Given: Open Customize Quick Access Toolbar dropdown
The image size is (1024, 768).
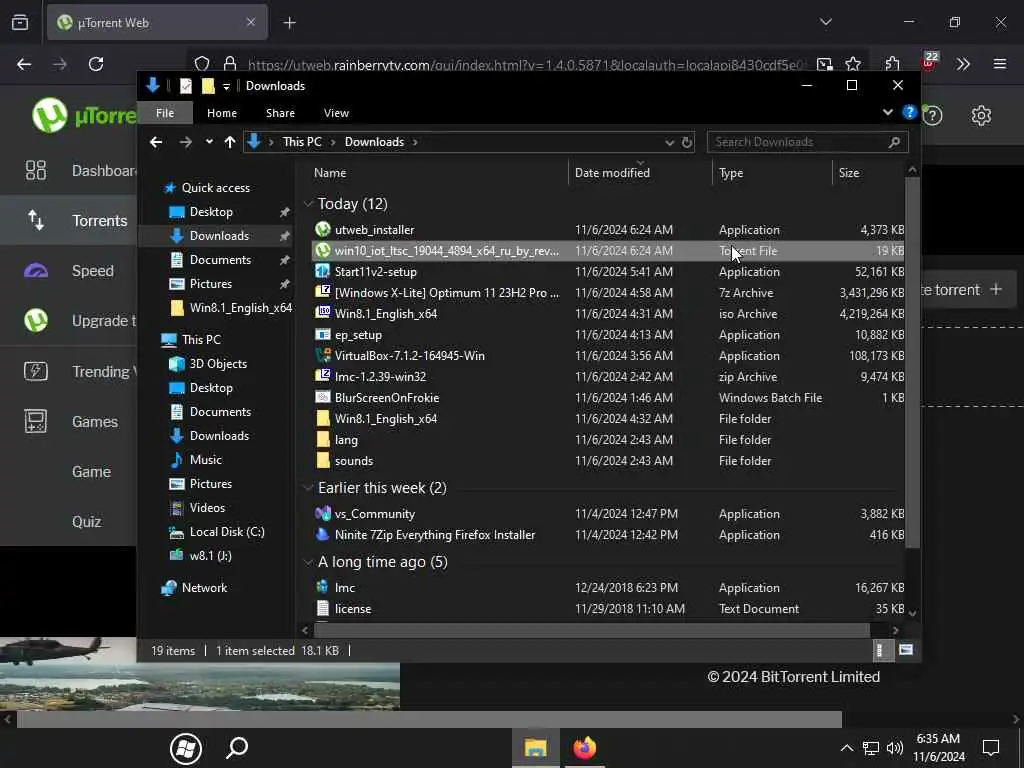Looking at the screenshot, I should 226,86.
